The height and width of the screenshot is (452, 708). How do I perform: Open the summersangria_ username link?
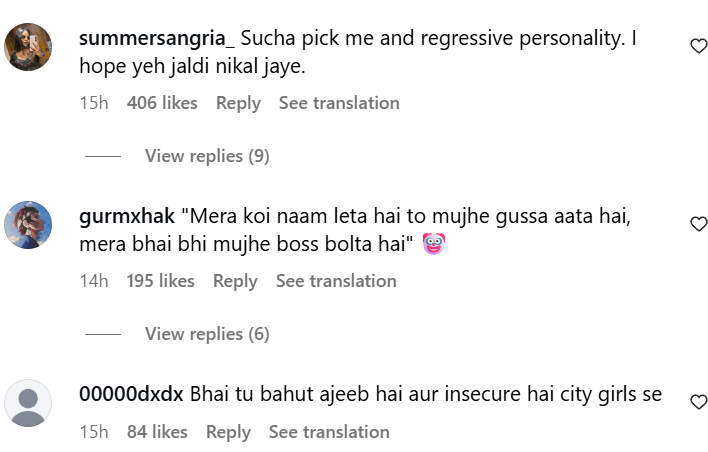[157, 39]
